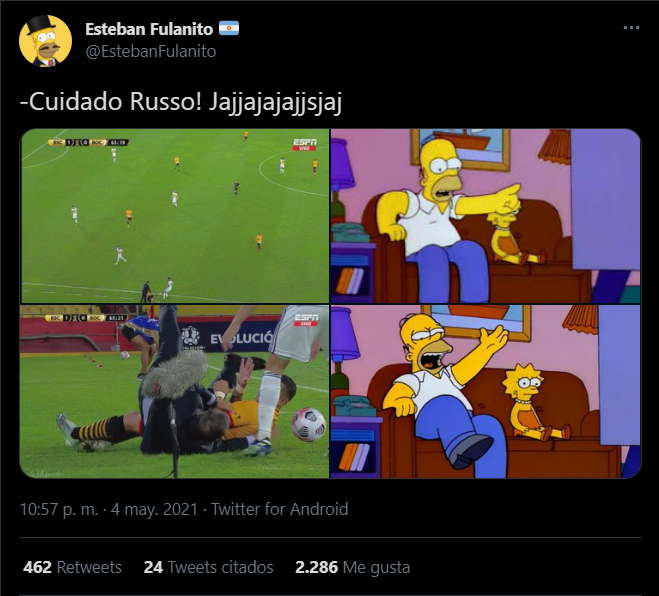Click the scoreboard in the top-left image

pyautogui.click(x=88, y=142)
